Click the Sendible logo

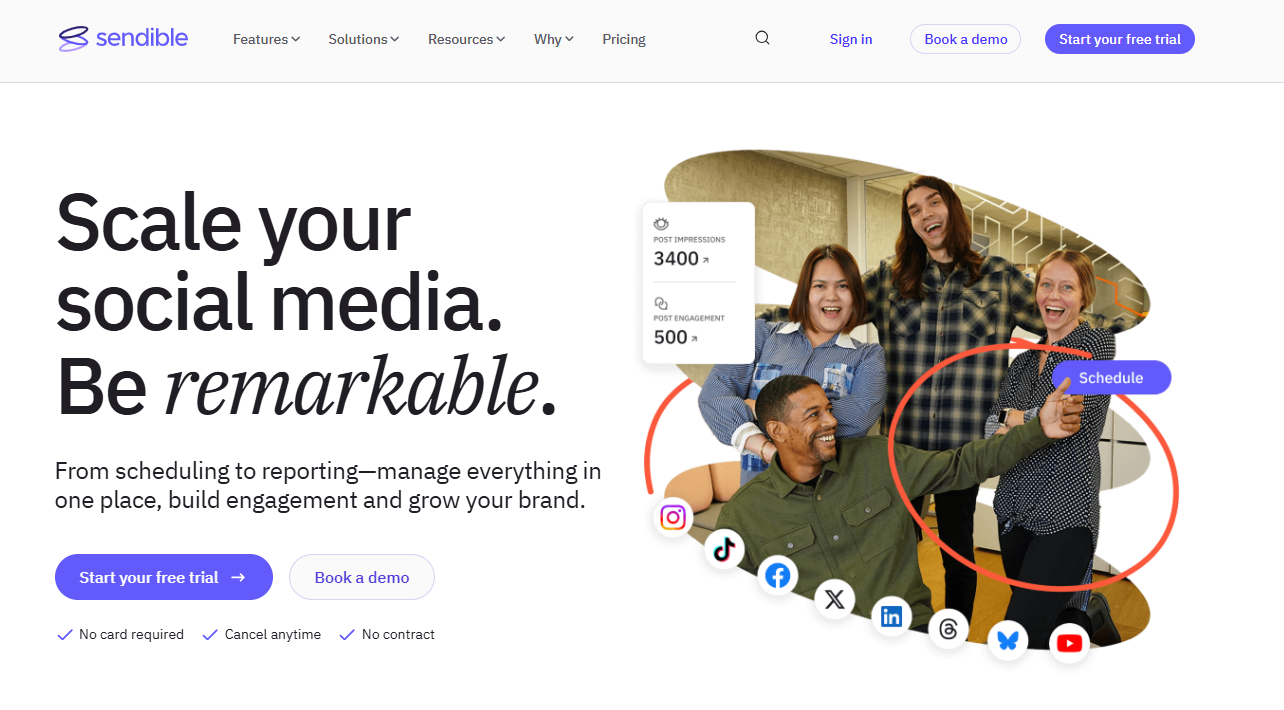(123, 39)
